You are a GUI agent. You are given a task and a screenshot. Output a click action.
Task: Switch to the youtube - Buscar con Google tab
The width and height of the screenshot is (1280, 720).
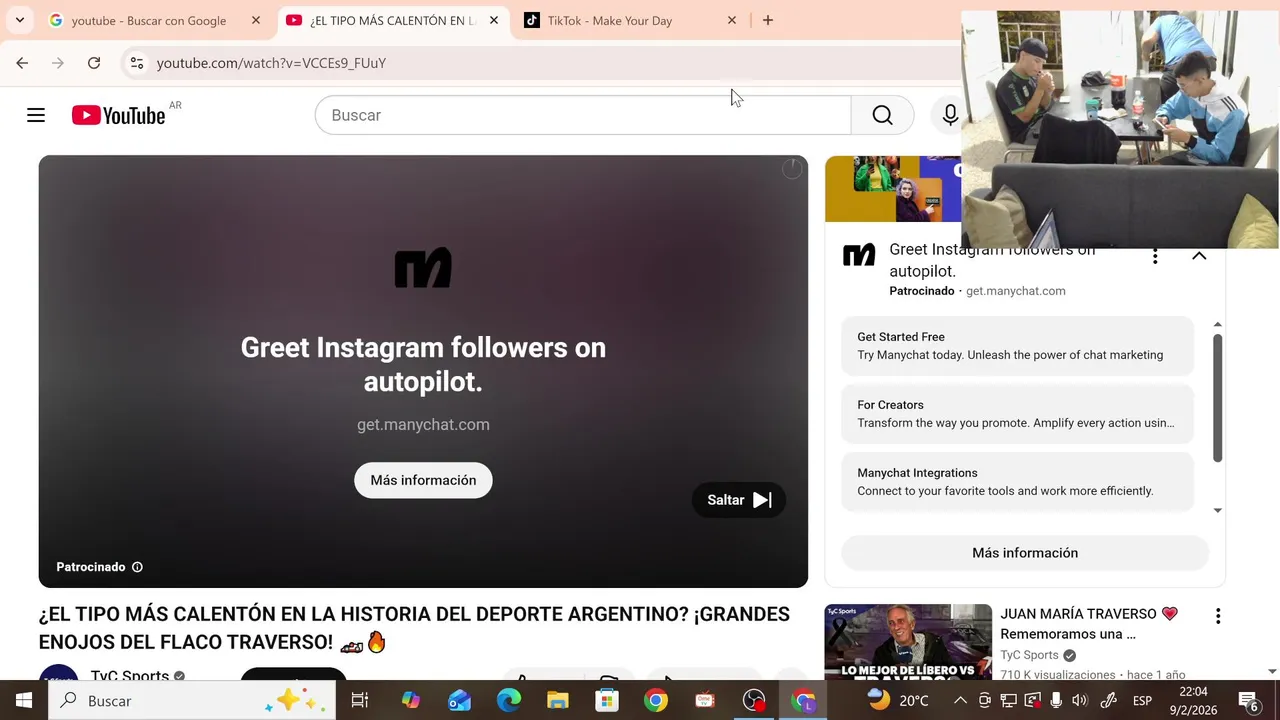tap(149, 20)
